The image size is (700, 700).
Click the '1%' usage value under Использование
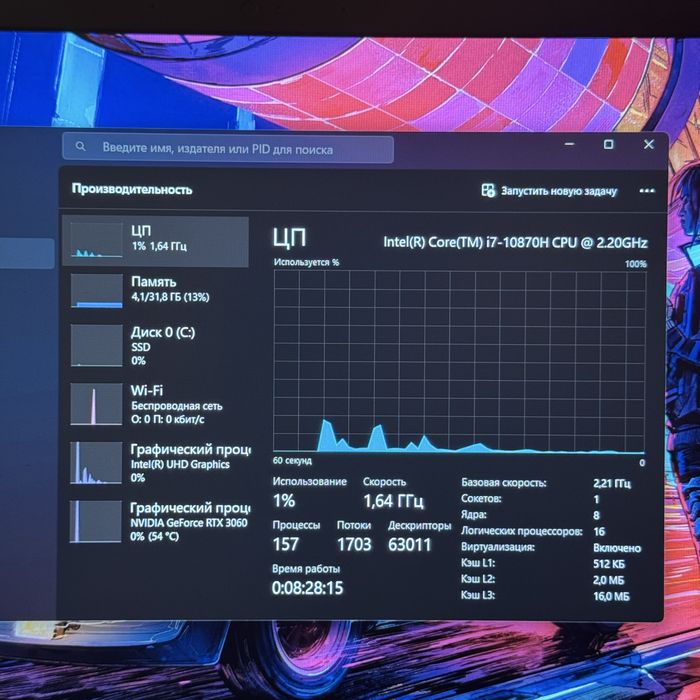point(284,500)
